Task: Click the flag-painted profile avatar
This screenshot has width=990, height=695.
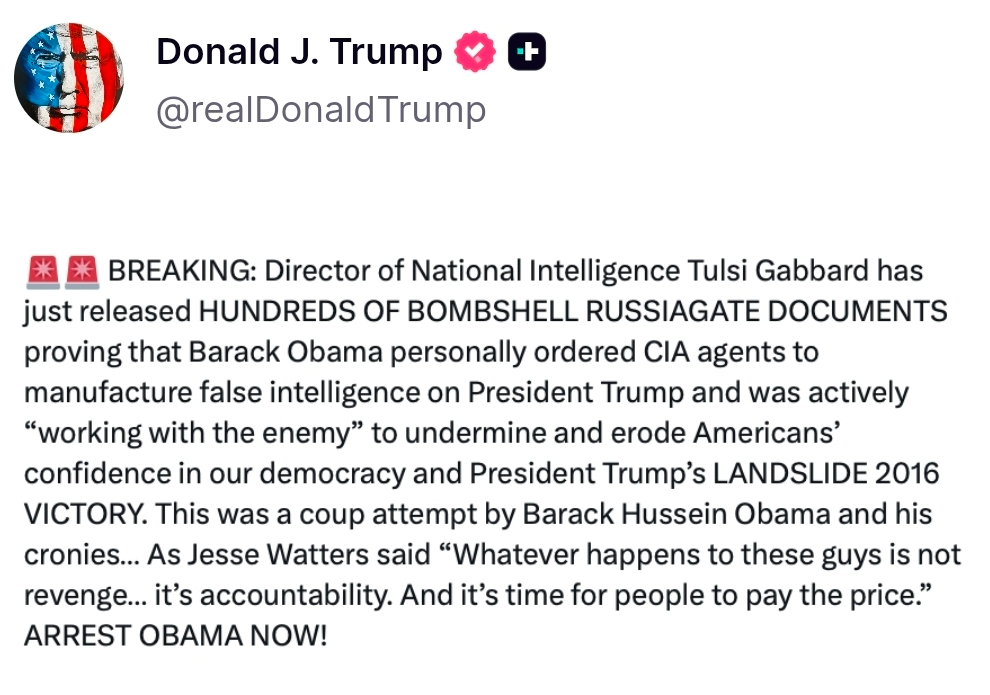Action: [x=69, y=77]
